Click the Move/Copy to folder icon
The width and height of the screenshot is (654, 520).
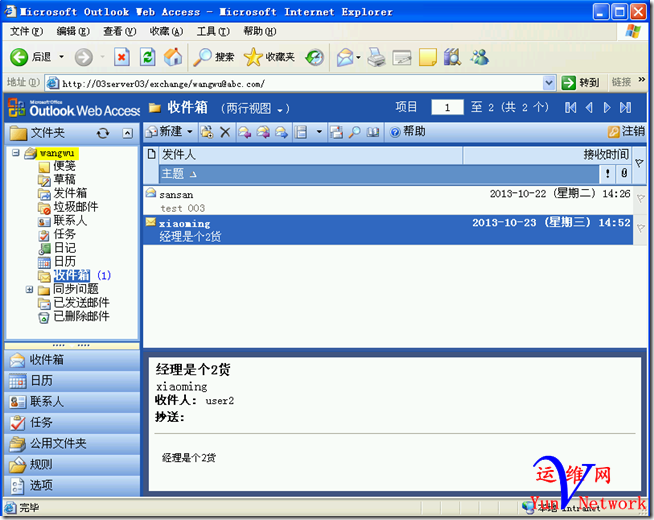207,132
